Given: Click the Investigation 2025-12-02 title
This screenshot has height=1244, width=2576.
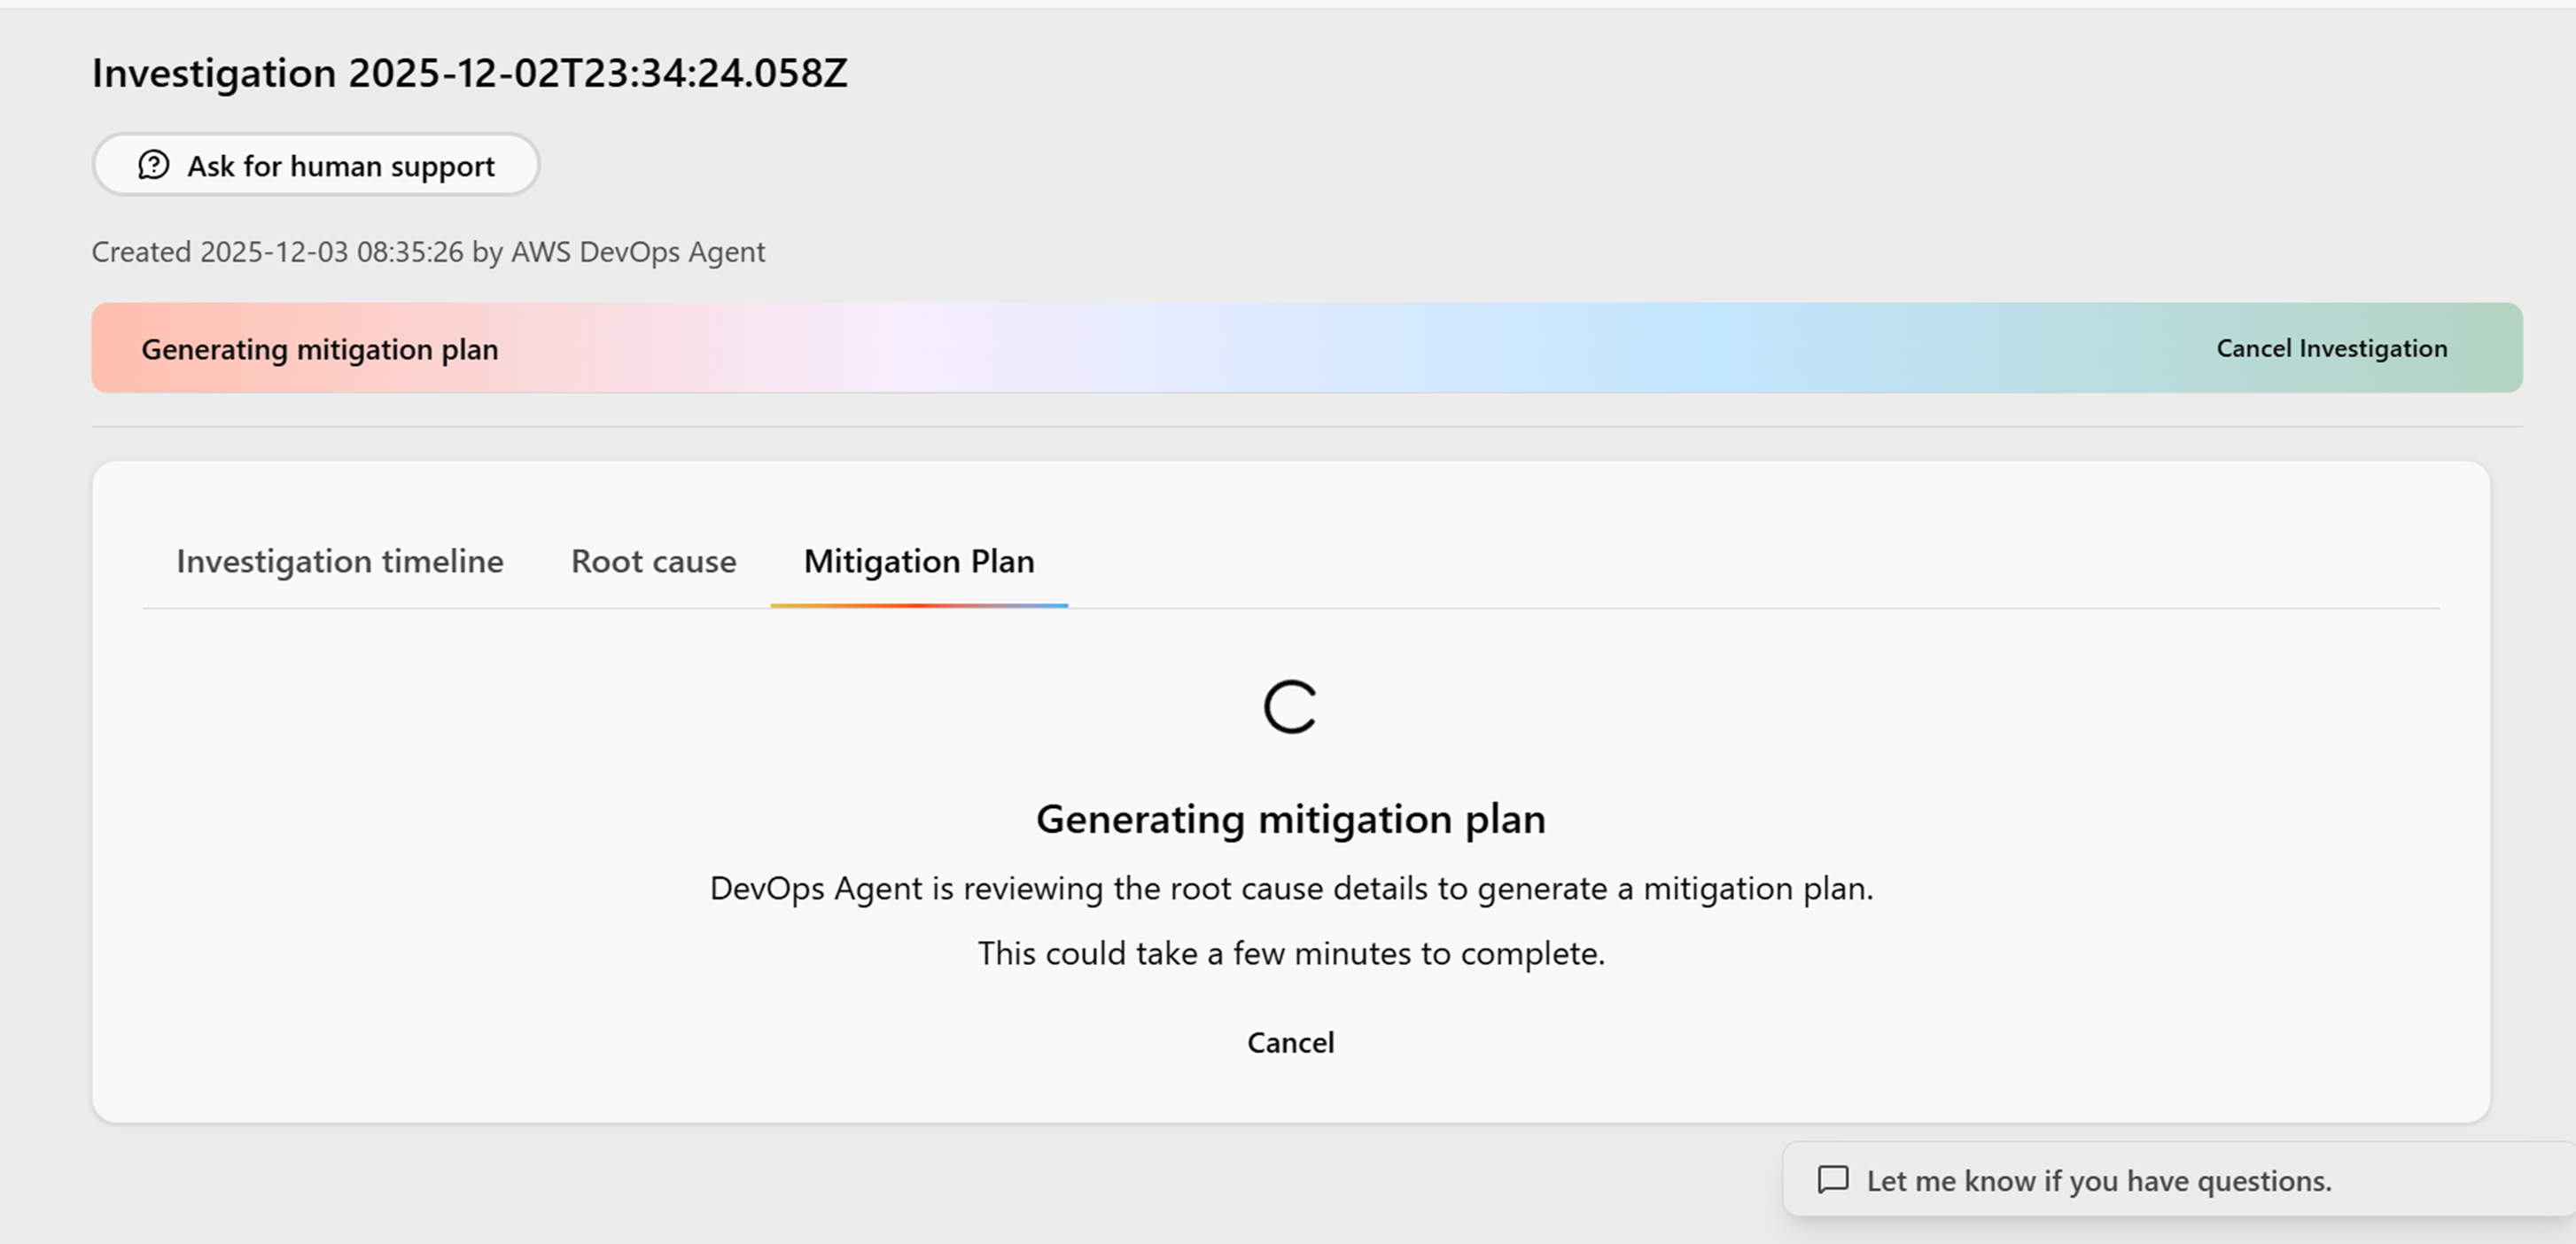Looking at the screenshot, I should (469, 73).
